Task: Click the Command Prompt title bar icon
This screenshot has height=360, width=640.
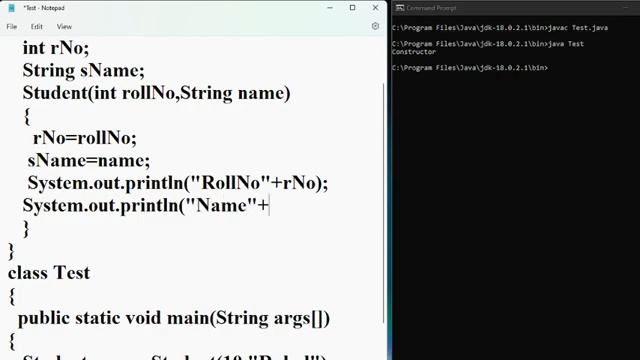Action: (400, 8)
